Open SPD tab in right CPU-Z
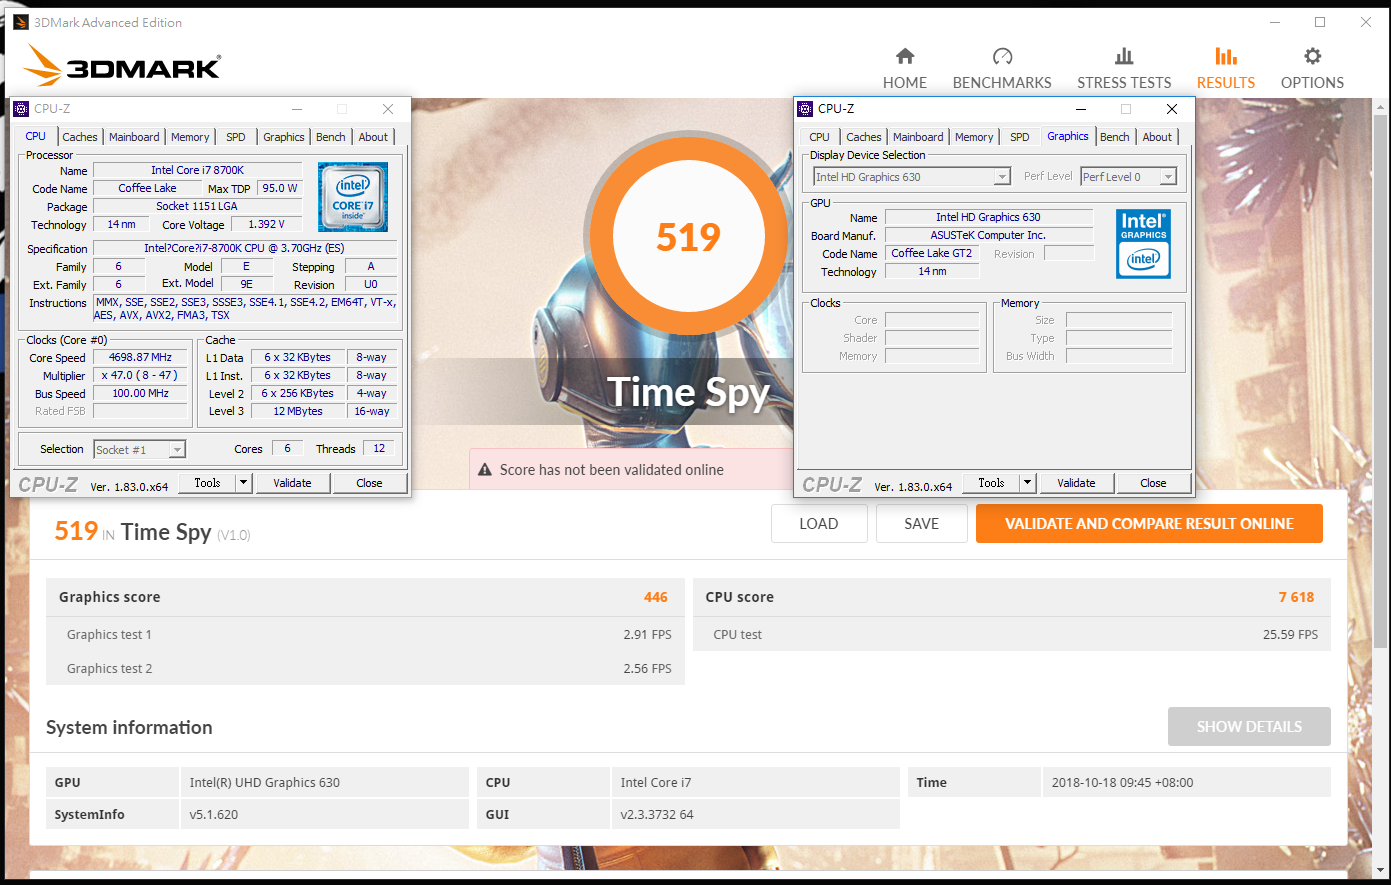The height and width of the screenshot is (885, 1391). [1020, 137]
